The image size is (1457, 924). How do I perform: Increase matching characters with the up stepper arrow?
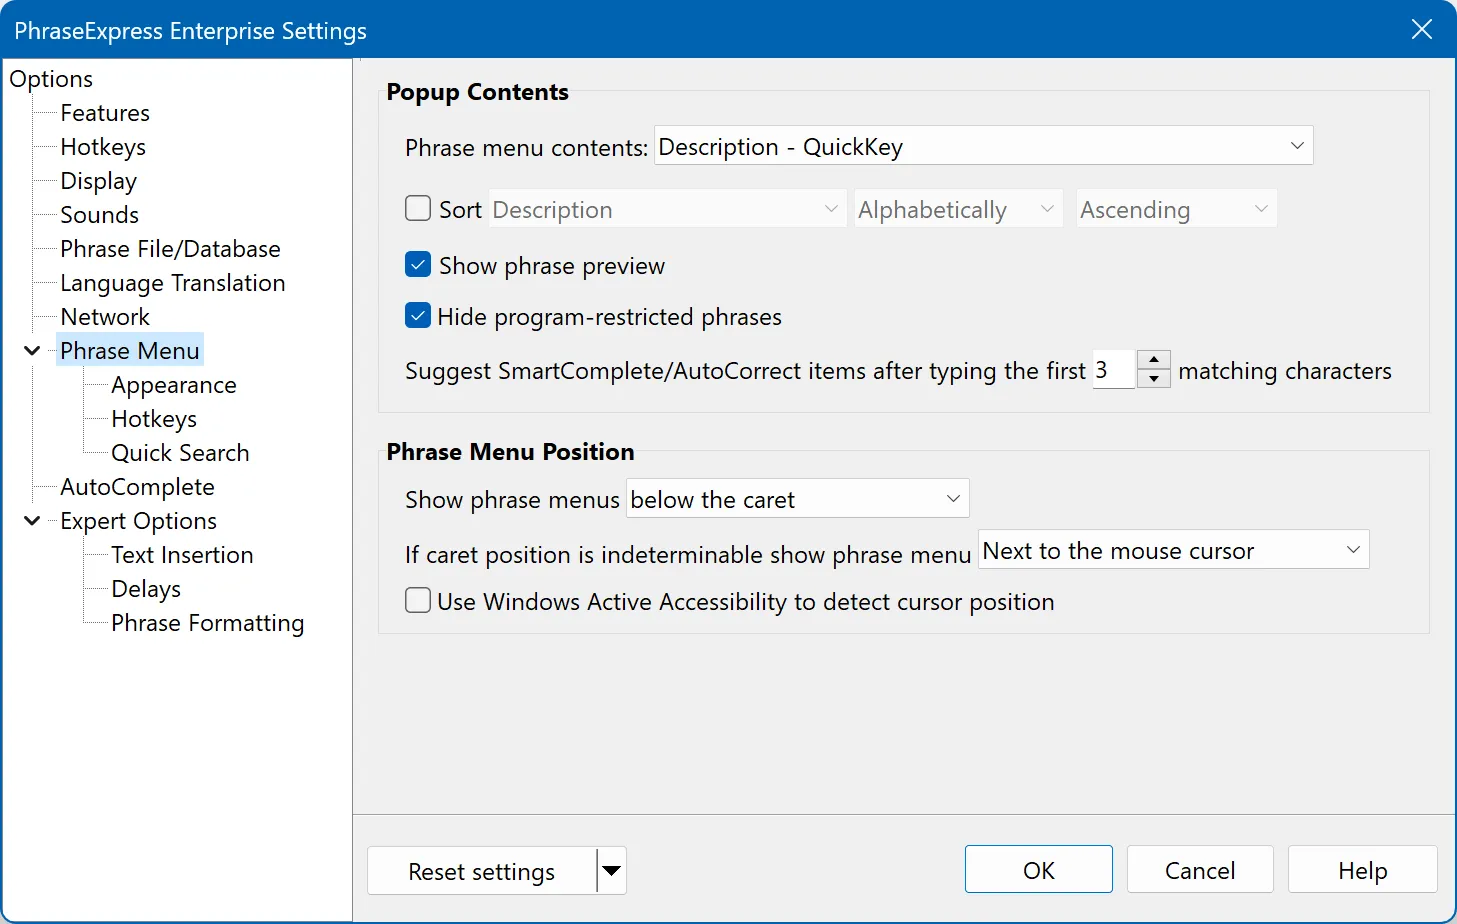tap(1153, 360)
